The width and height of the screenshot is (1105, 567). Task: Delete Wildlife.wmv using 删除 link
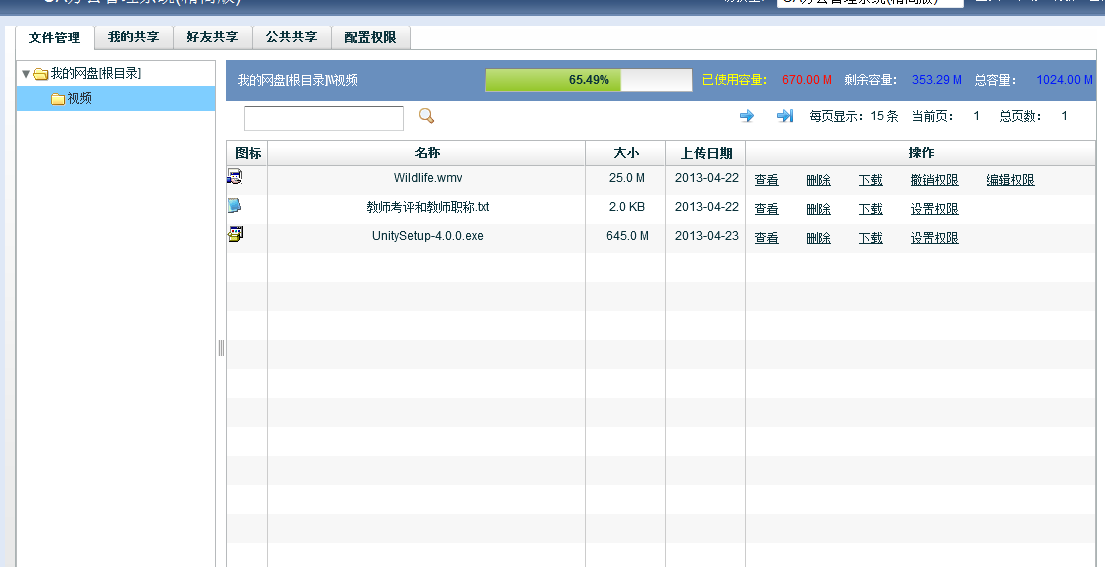[x=818, y=180]
